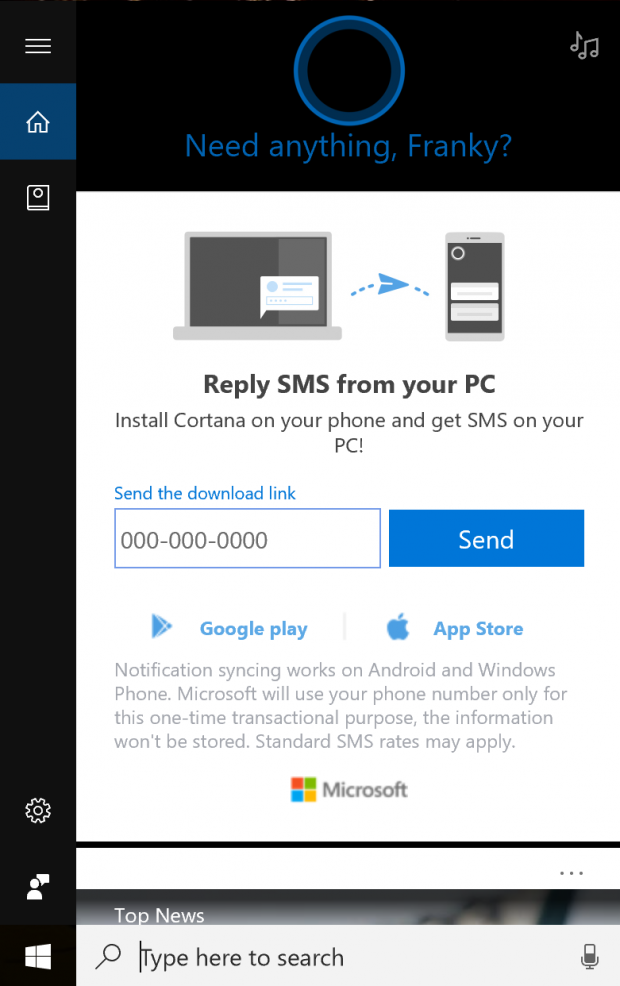Click the Google Play triangle icon
Screen dimensions: 620x986
click(x=162, y=626)
